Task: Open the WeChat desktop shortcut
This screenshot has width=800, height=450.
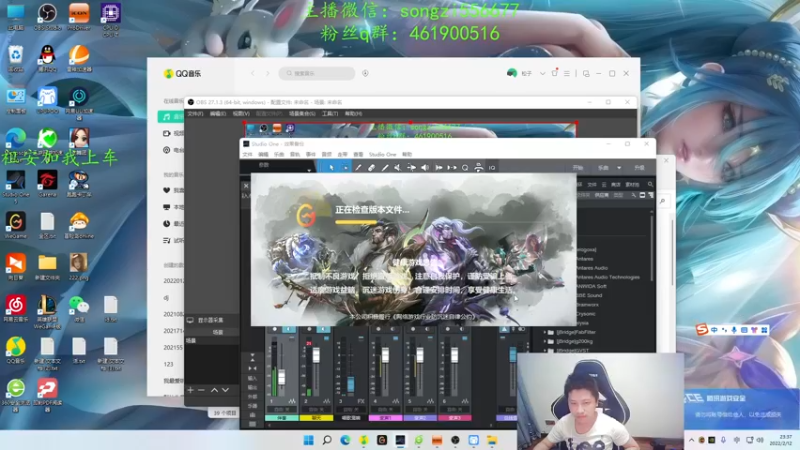Action: coord(79,309)
